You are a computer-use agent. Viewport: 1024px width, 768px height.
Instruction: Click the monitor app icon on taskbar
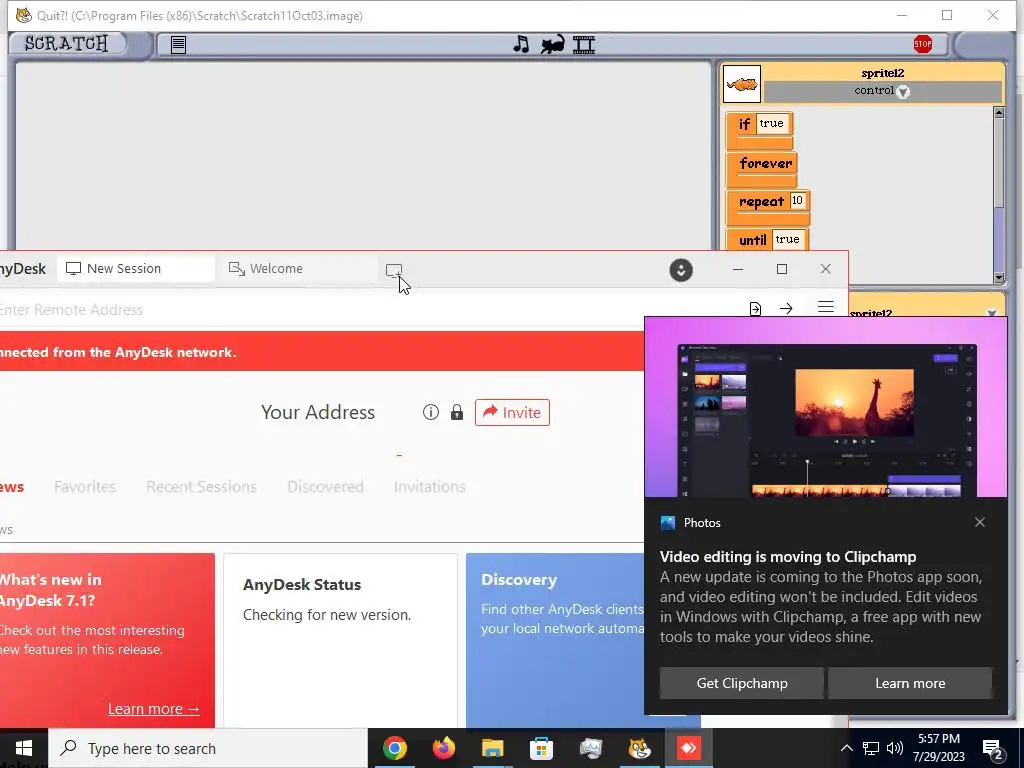click(590, 748)
